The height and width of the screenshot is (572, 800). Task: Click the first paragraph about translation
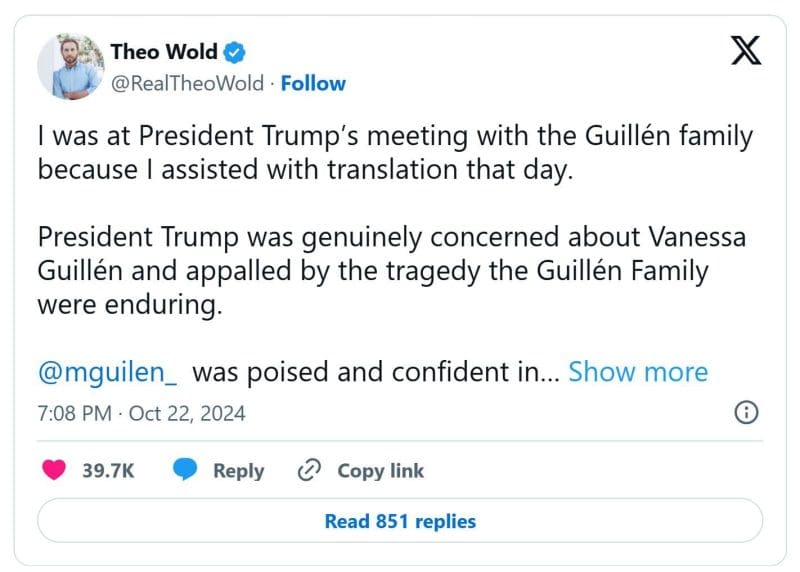click(395, 153)
